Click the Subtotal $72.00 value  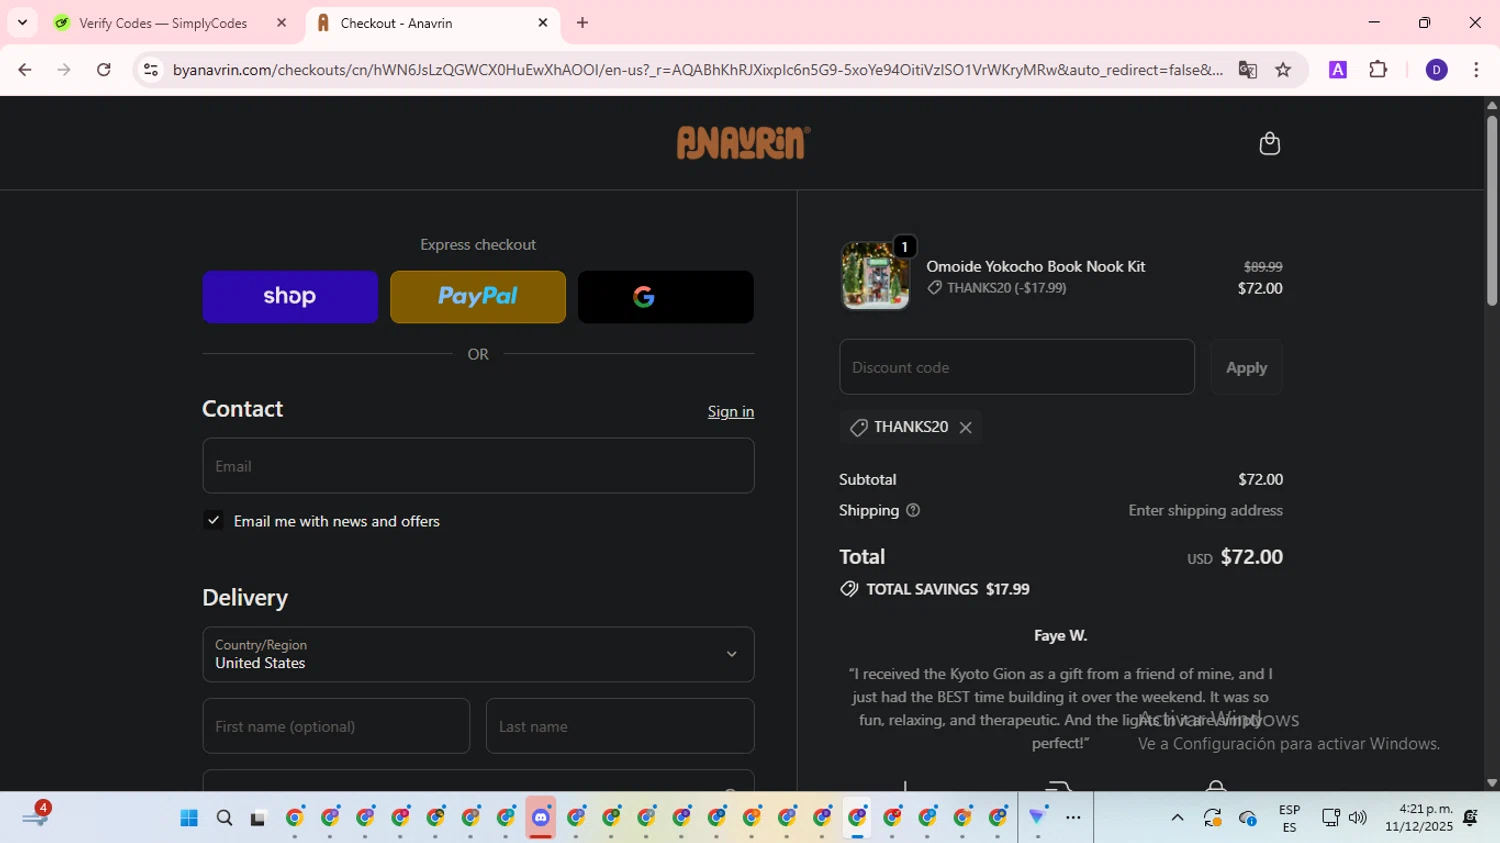1260,479
